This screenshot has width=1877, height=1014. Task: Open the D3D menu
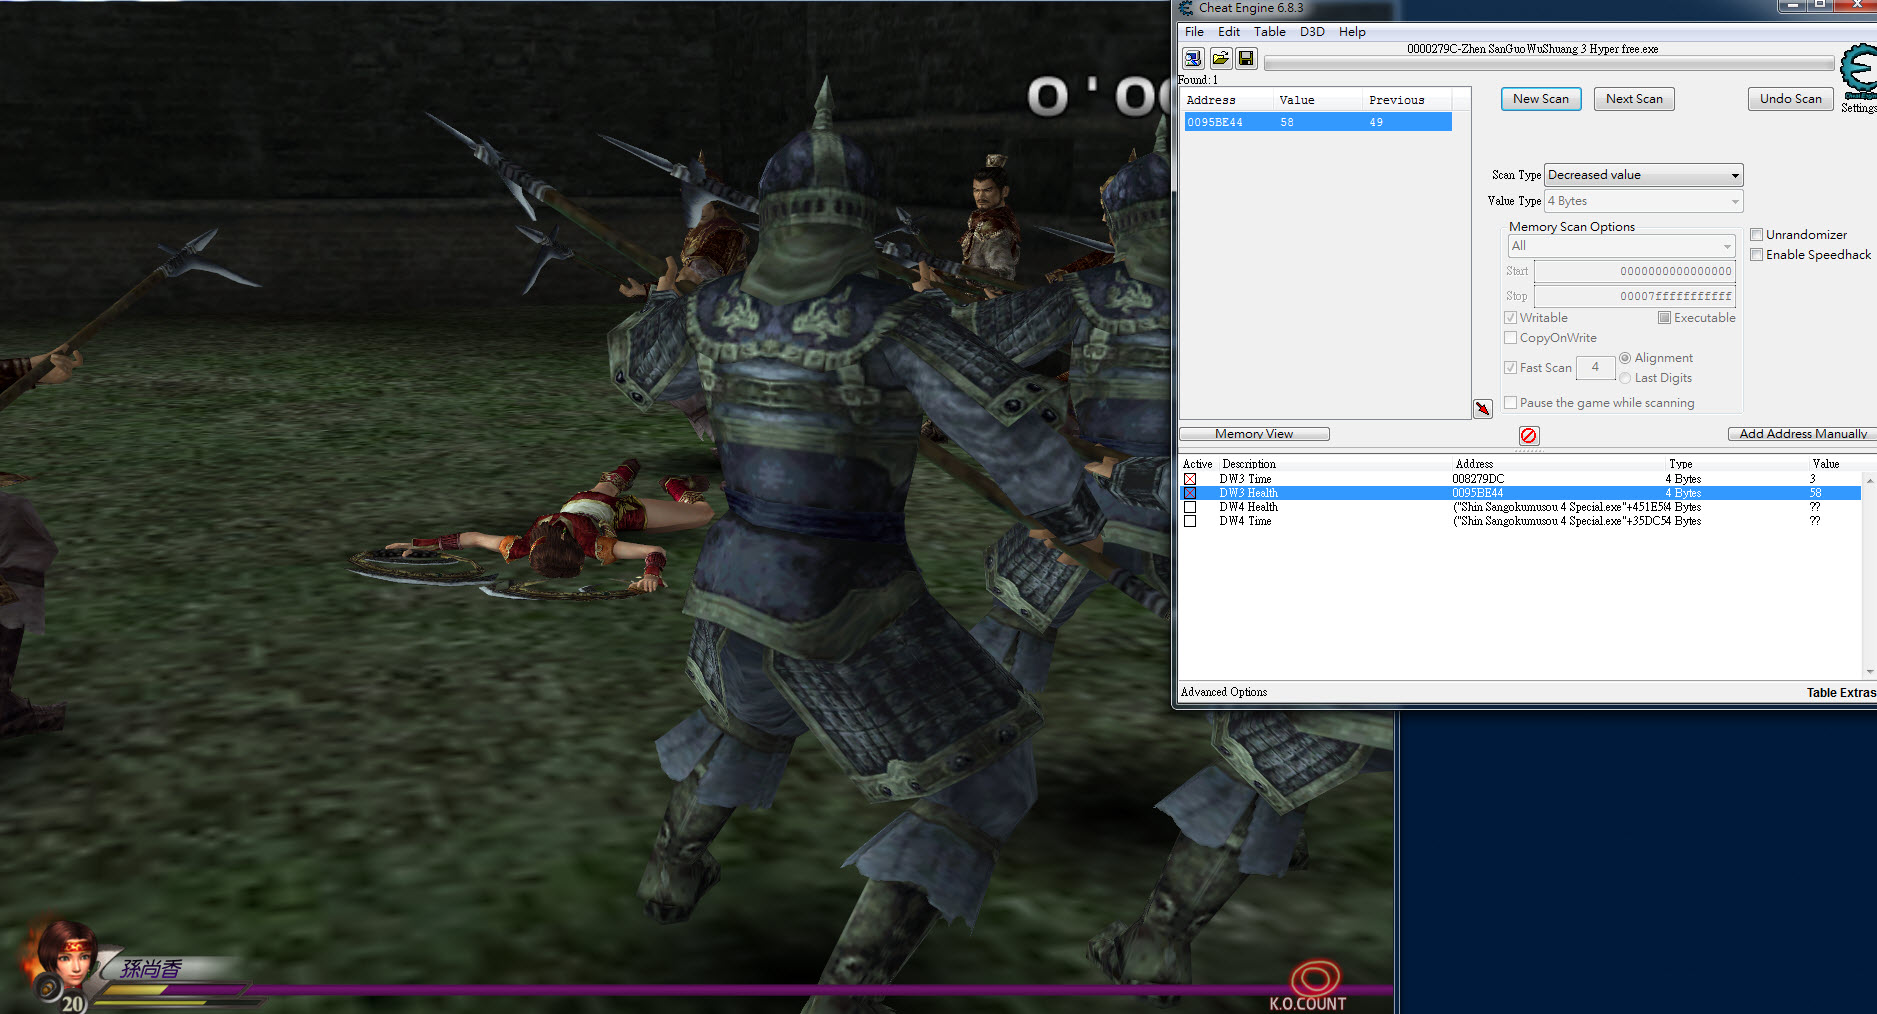[1311, 32]
